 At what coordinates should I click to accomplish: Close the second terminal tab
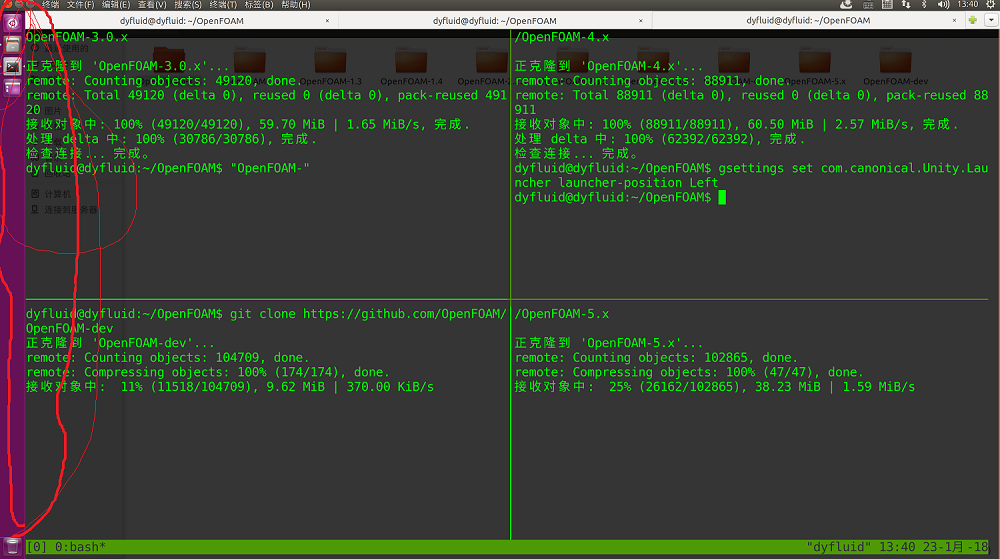pyautogui.click(x=641, y=21)
